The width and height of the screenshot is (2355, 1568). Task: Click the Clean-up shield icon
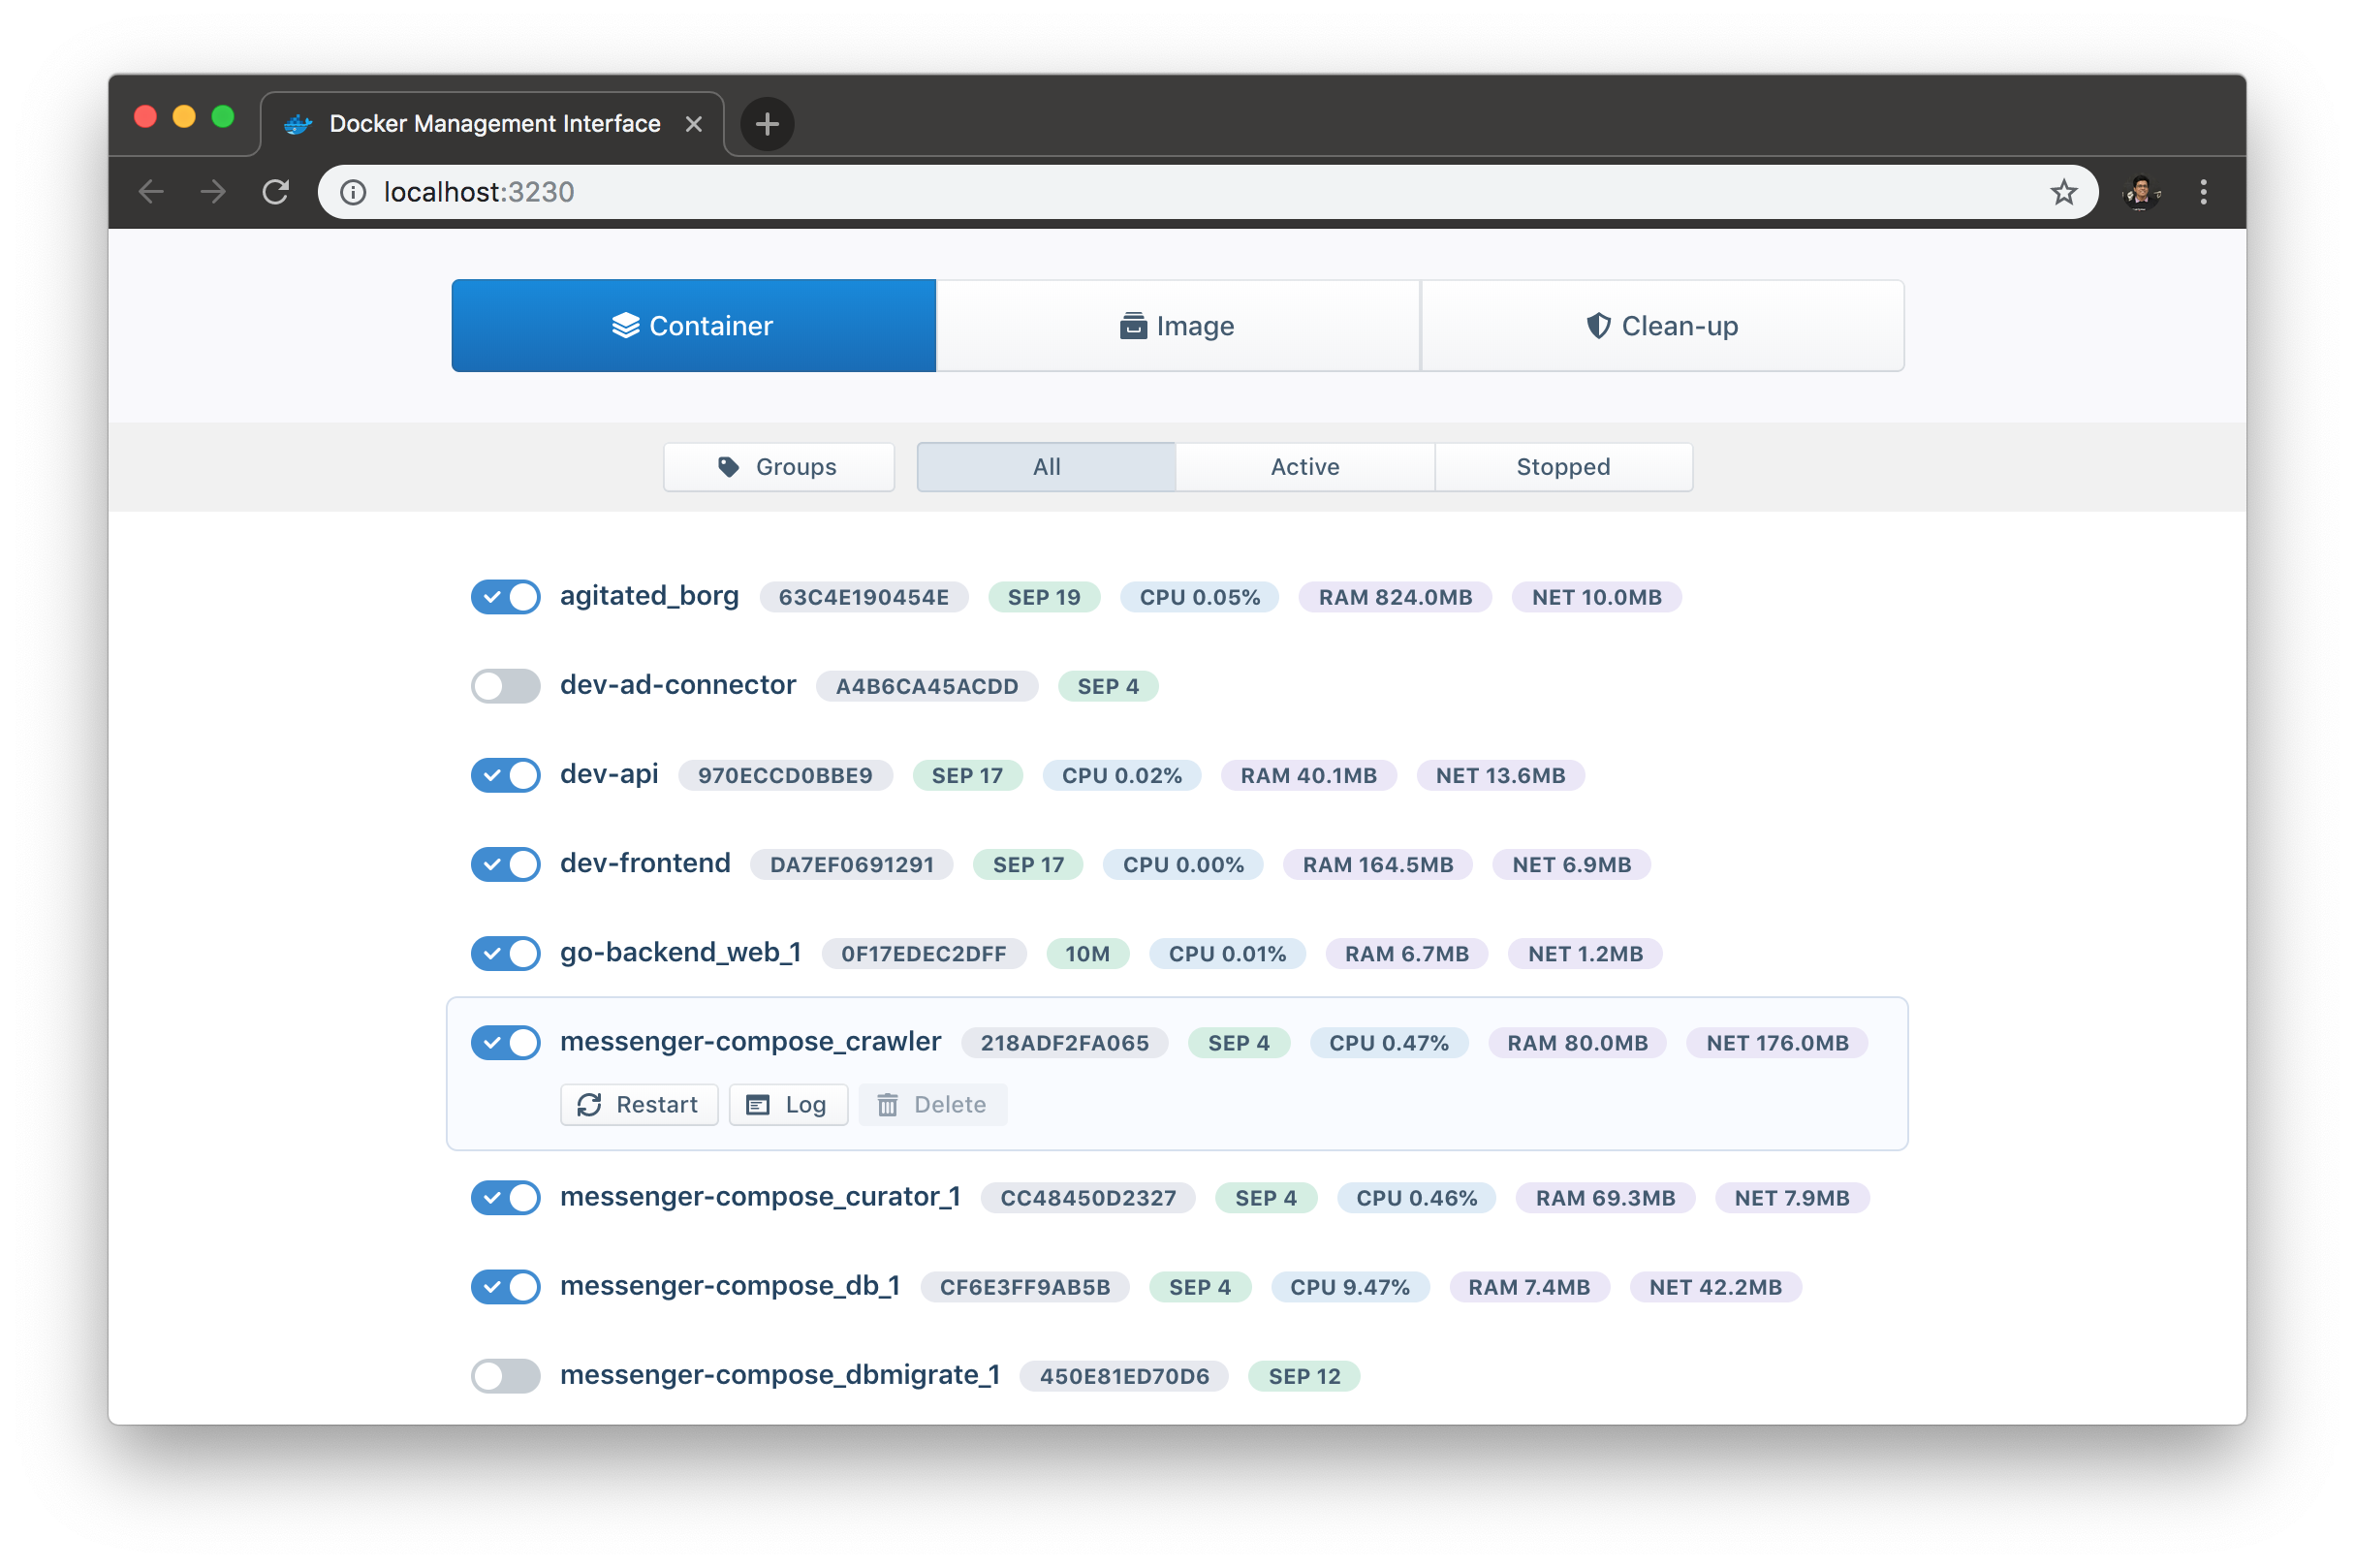pos(1598,326)
